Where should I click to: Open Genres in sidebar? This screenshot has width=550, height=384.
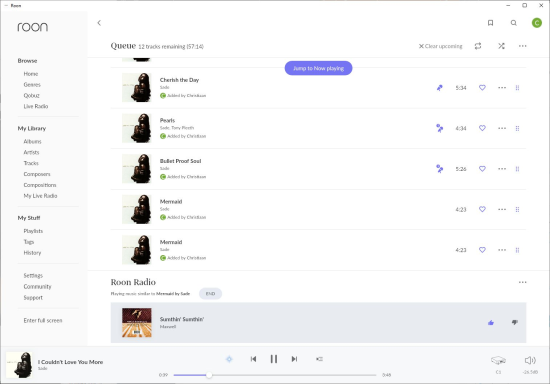[x=32, y=85]
